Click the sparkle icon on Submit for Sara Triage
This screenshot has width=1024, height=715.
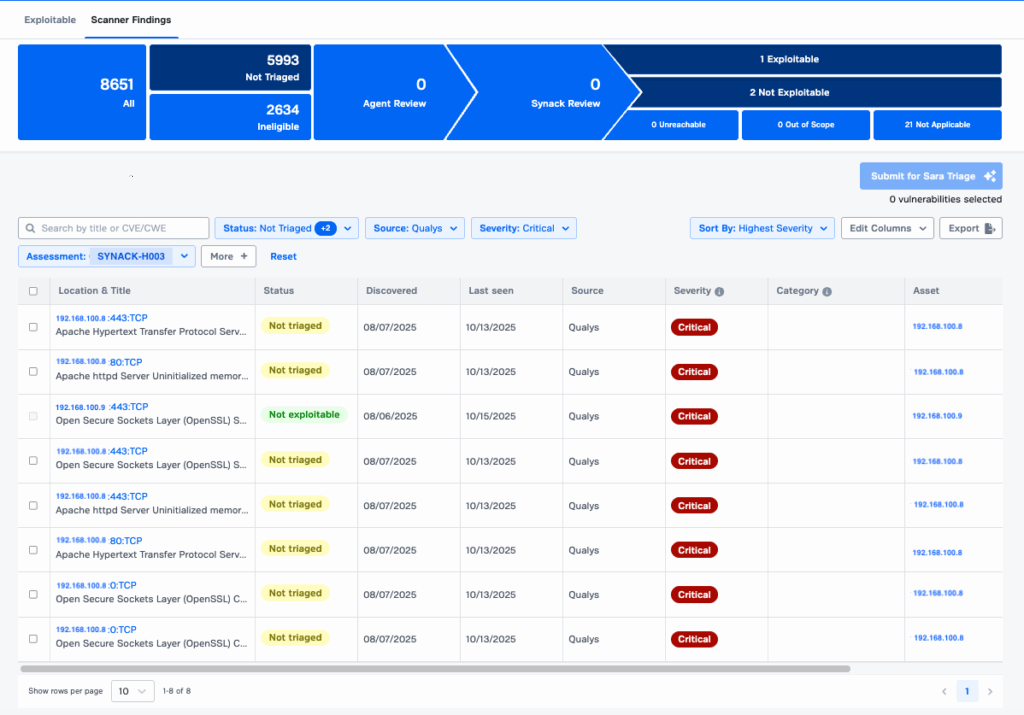[x=989, y=176]
